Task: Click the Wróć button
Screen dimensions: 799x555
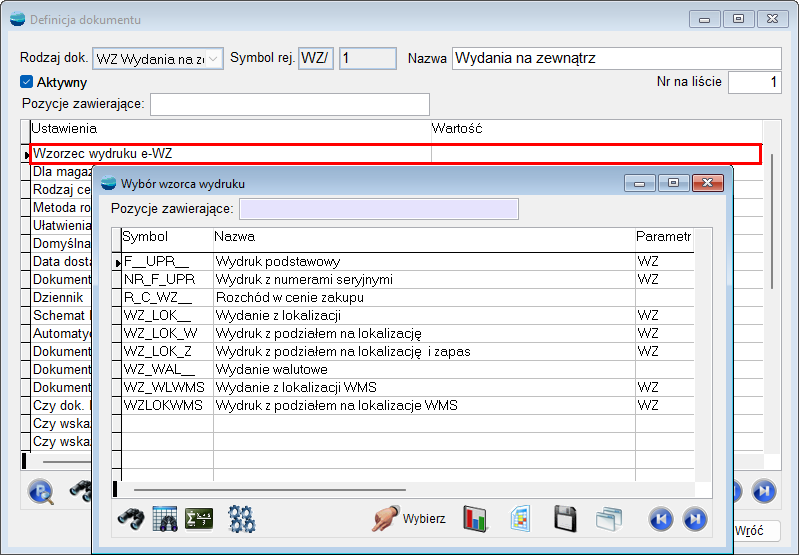Action: [756, 530]
